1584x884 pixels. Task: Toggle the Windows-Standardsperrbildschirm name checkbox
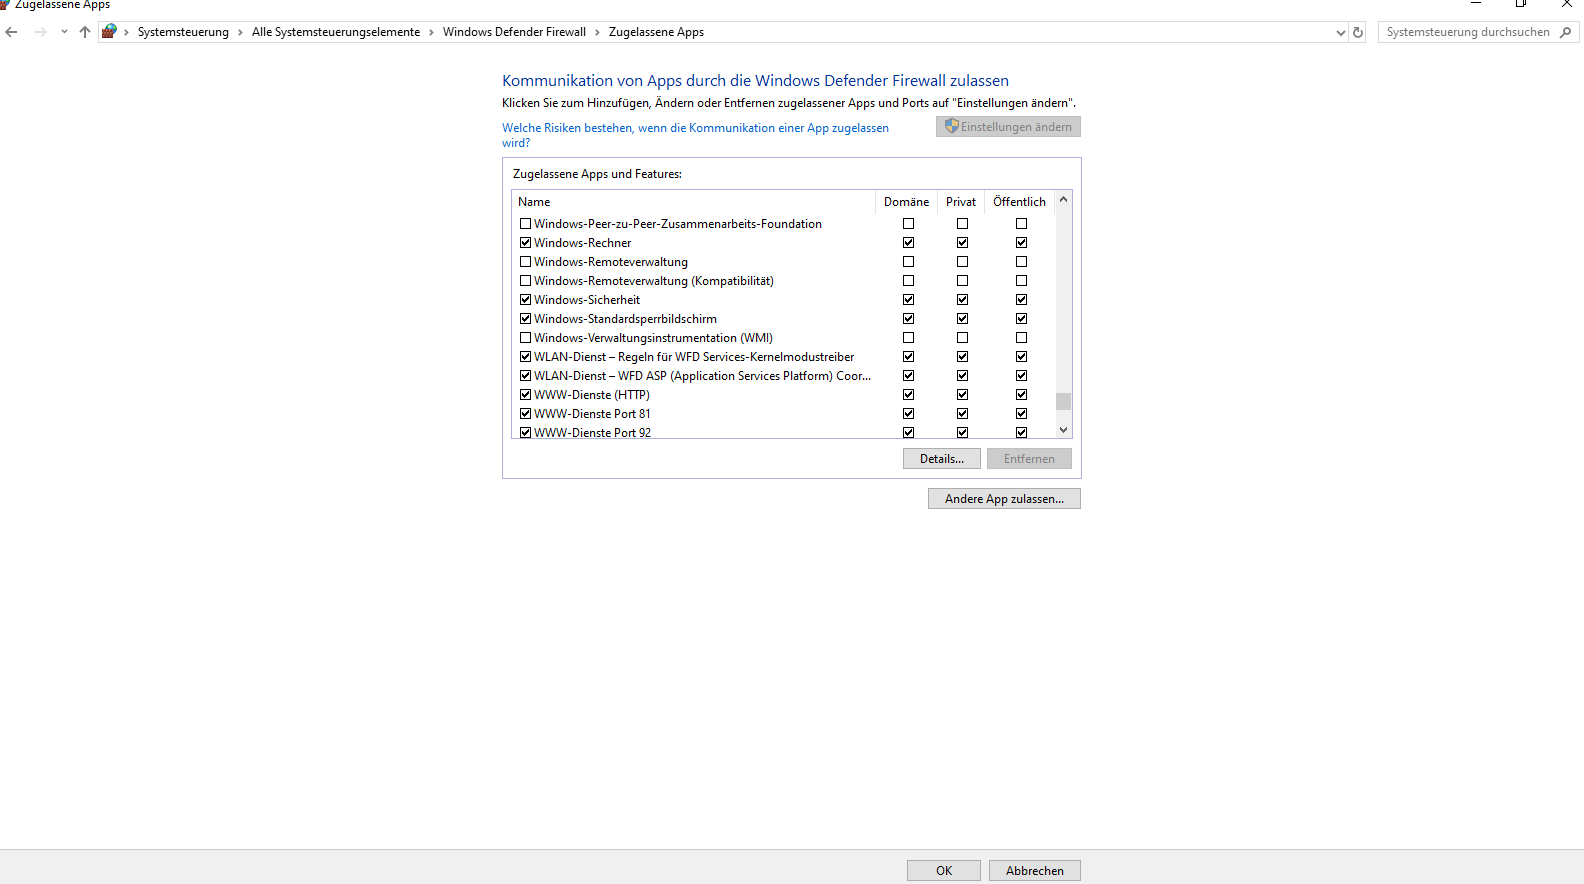pos(525,319)
